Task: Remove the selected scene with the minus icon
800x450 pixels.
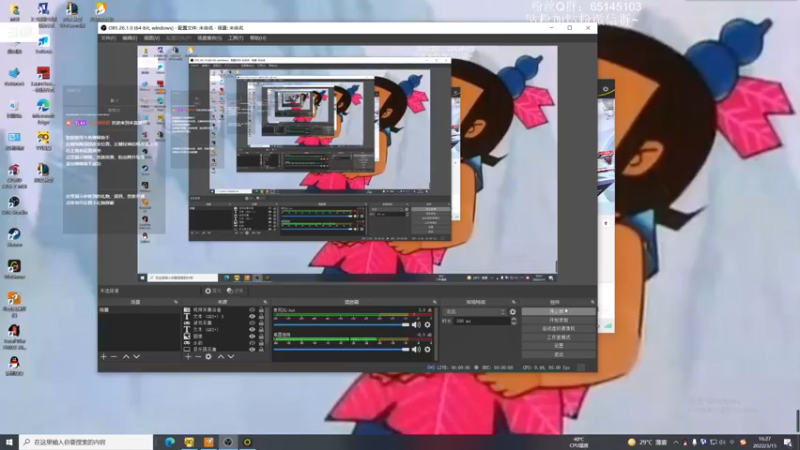Action: coord(114,357)
